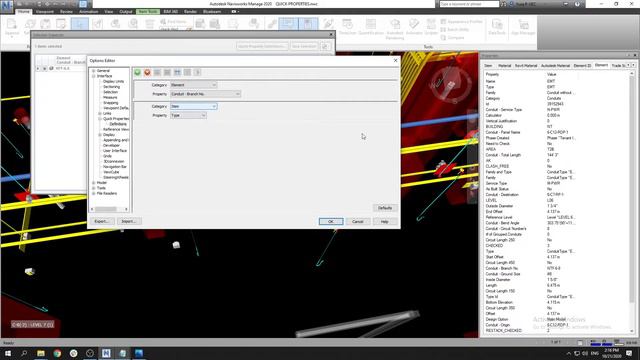
Task: Expand the File Readers node
Action: click(x=94, y=193)
